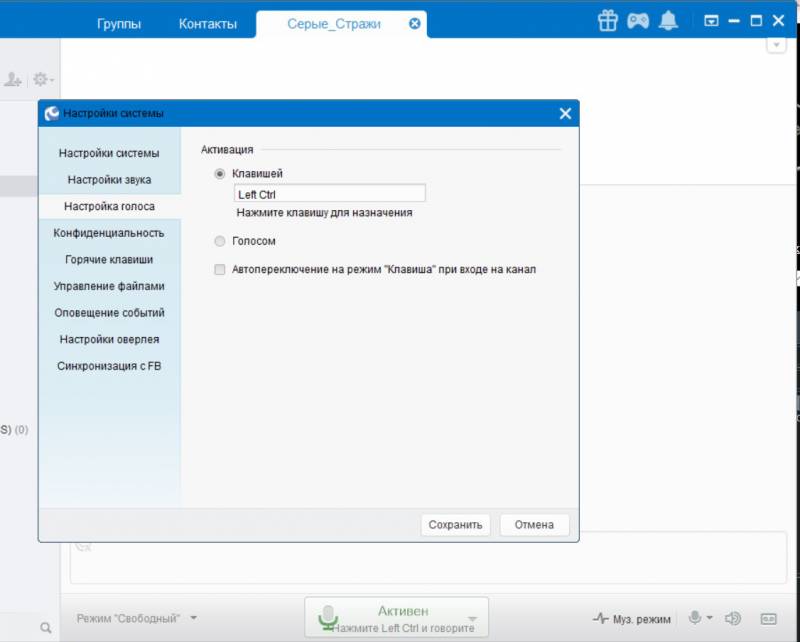Click the dialog logo icon in title bar
The width and height of the screenshot is (800, 642).
[52, 113]
